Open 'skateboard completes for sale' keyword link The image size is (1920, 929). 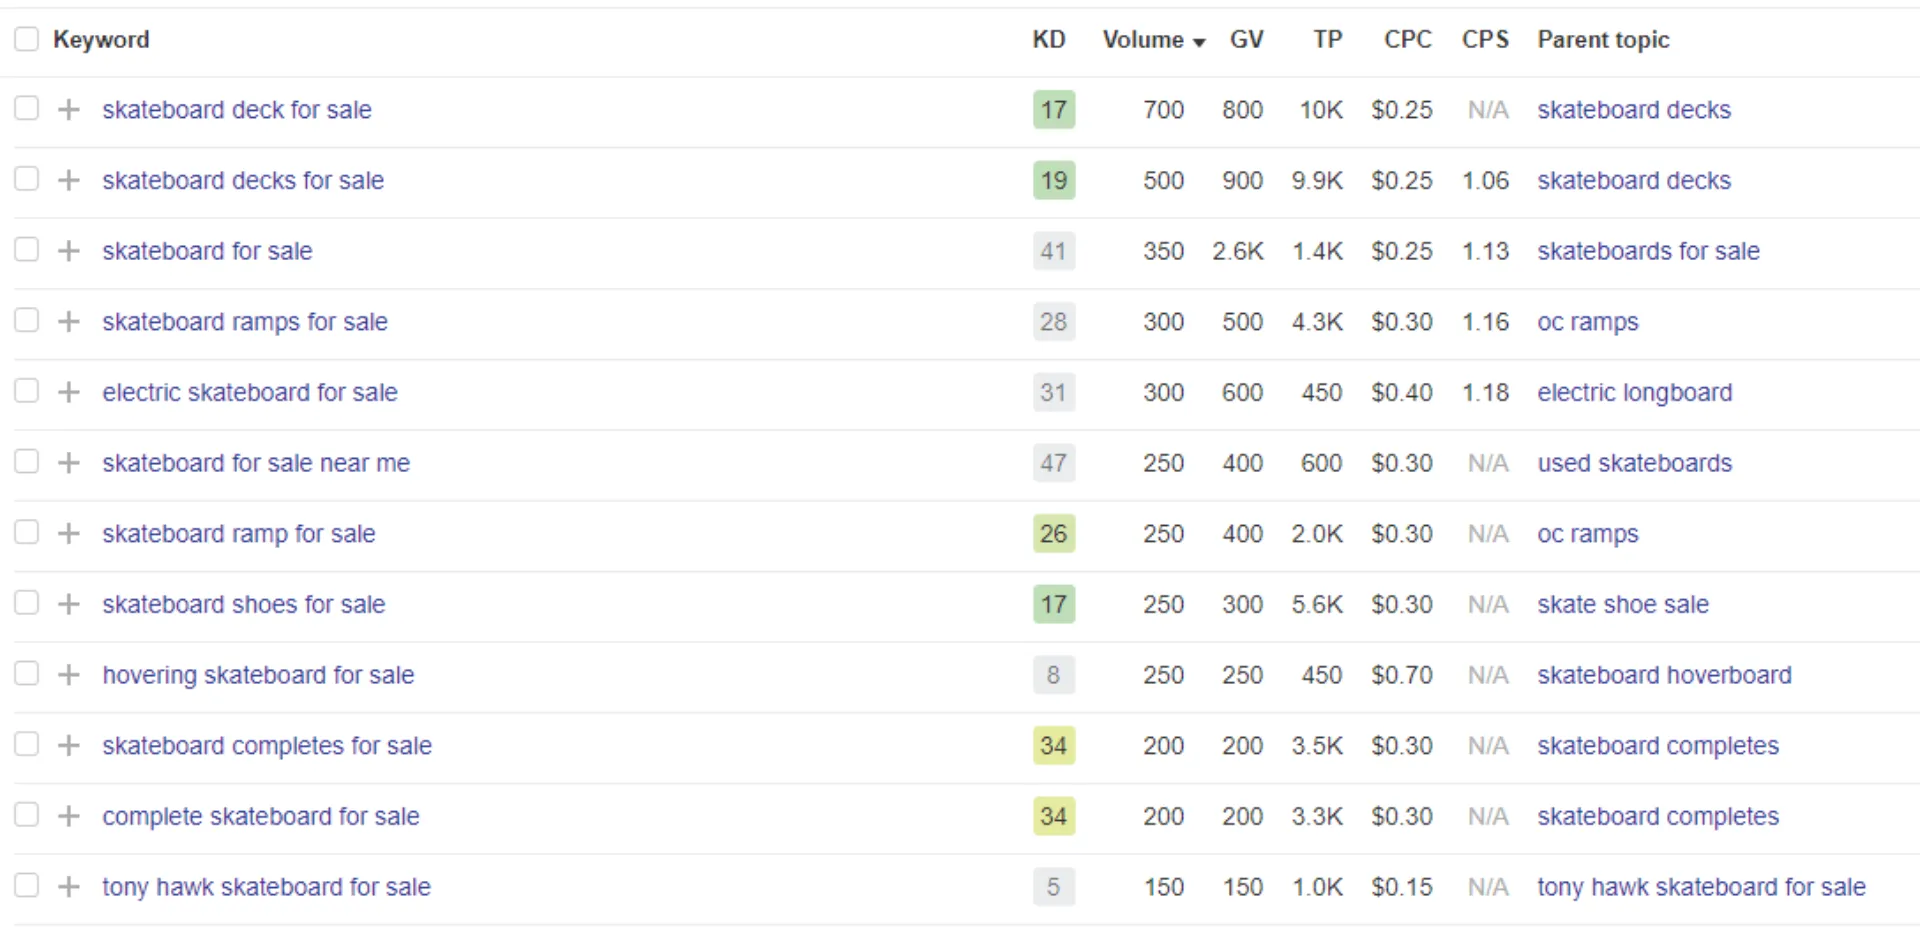(267, 746)
